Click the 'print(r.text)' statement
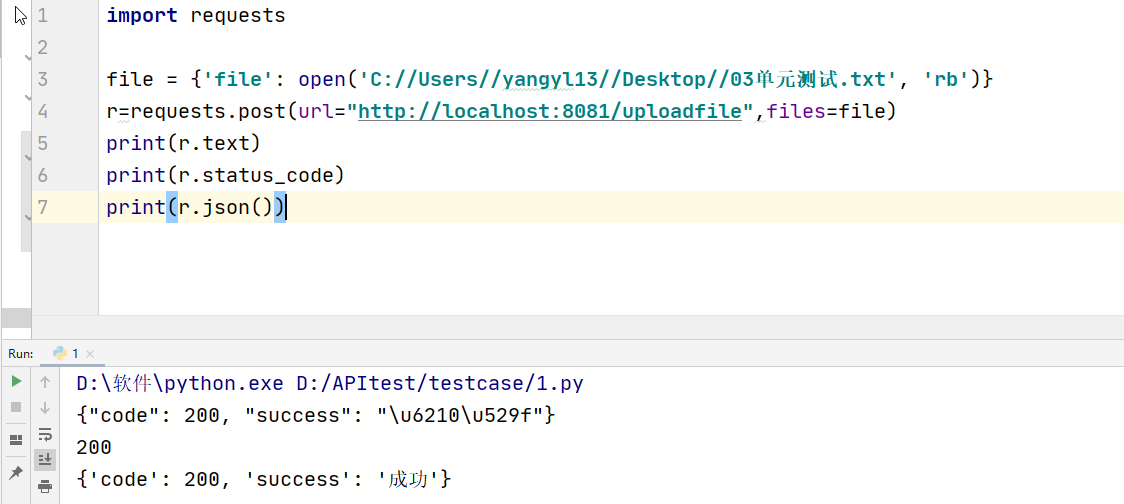 coord(184,143)
